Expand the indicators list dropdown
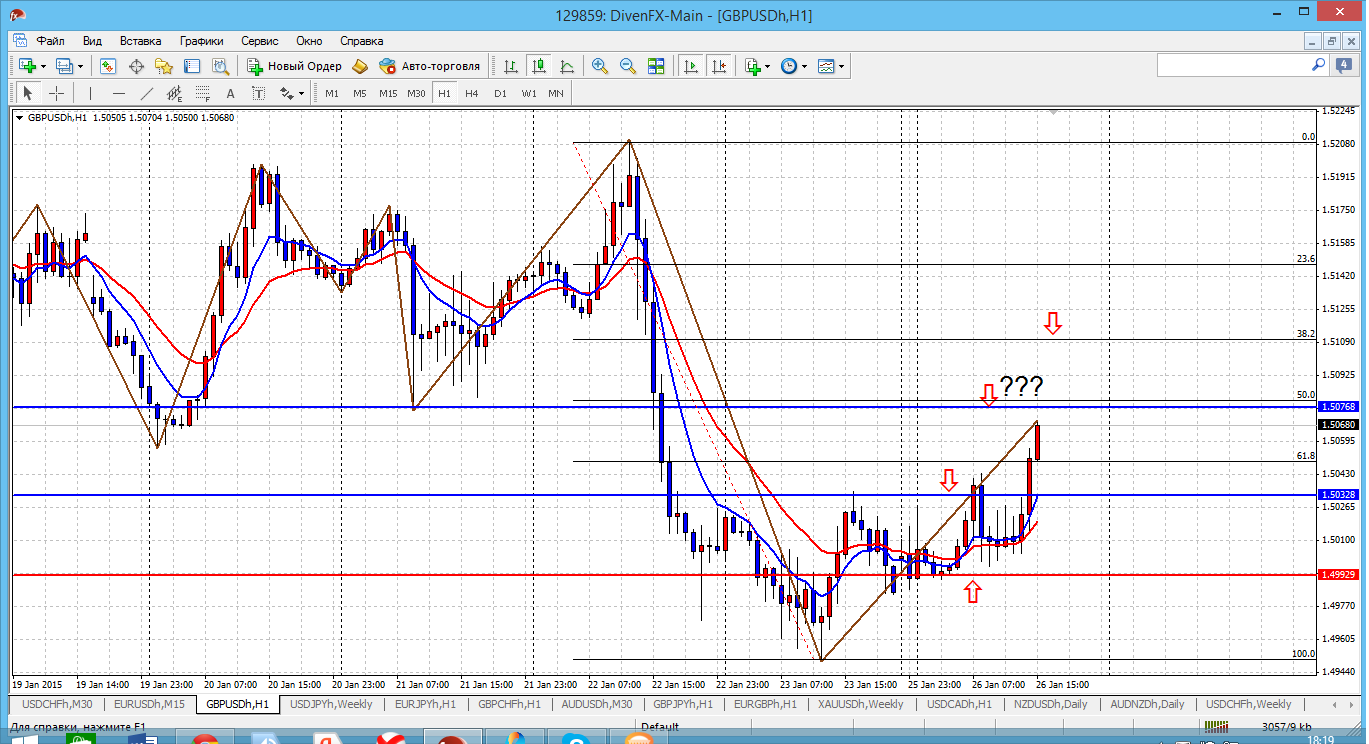Screen dimensions: 1369x744 (x=768, y=67)
